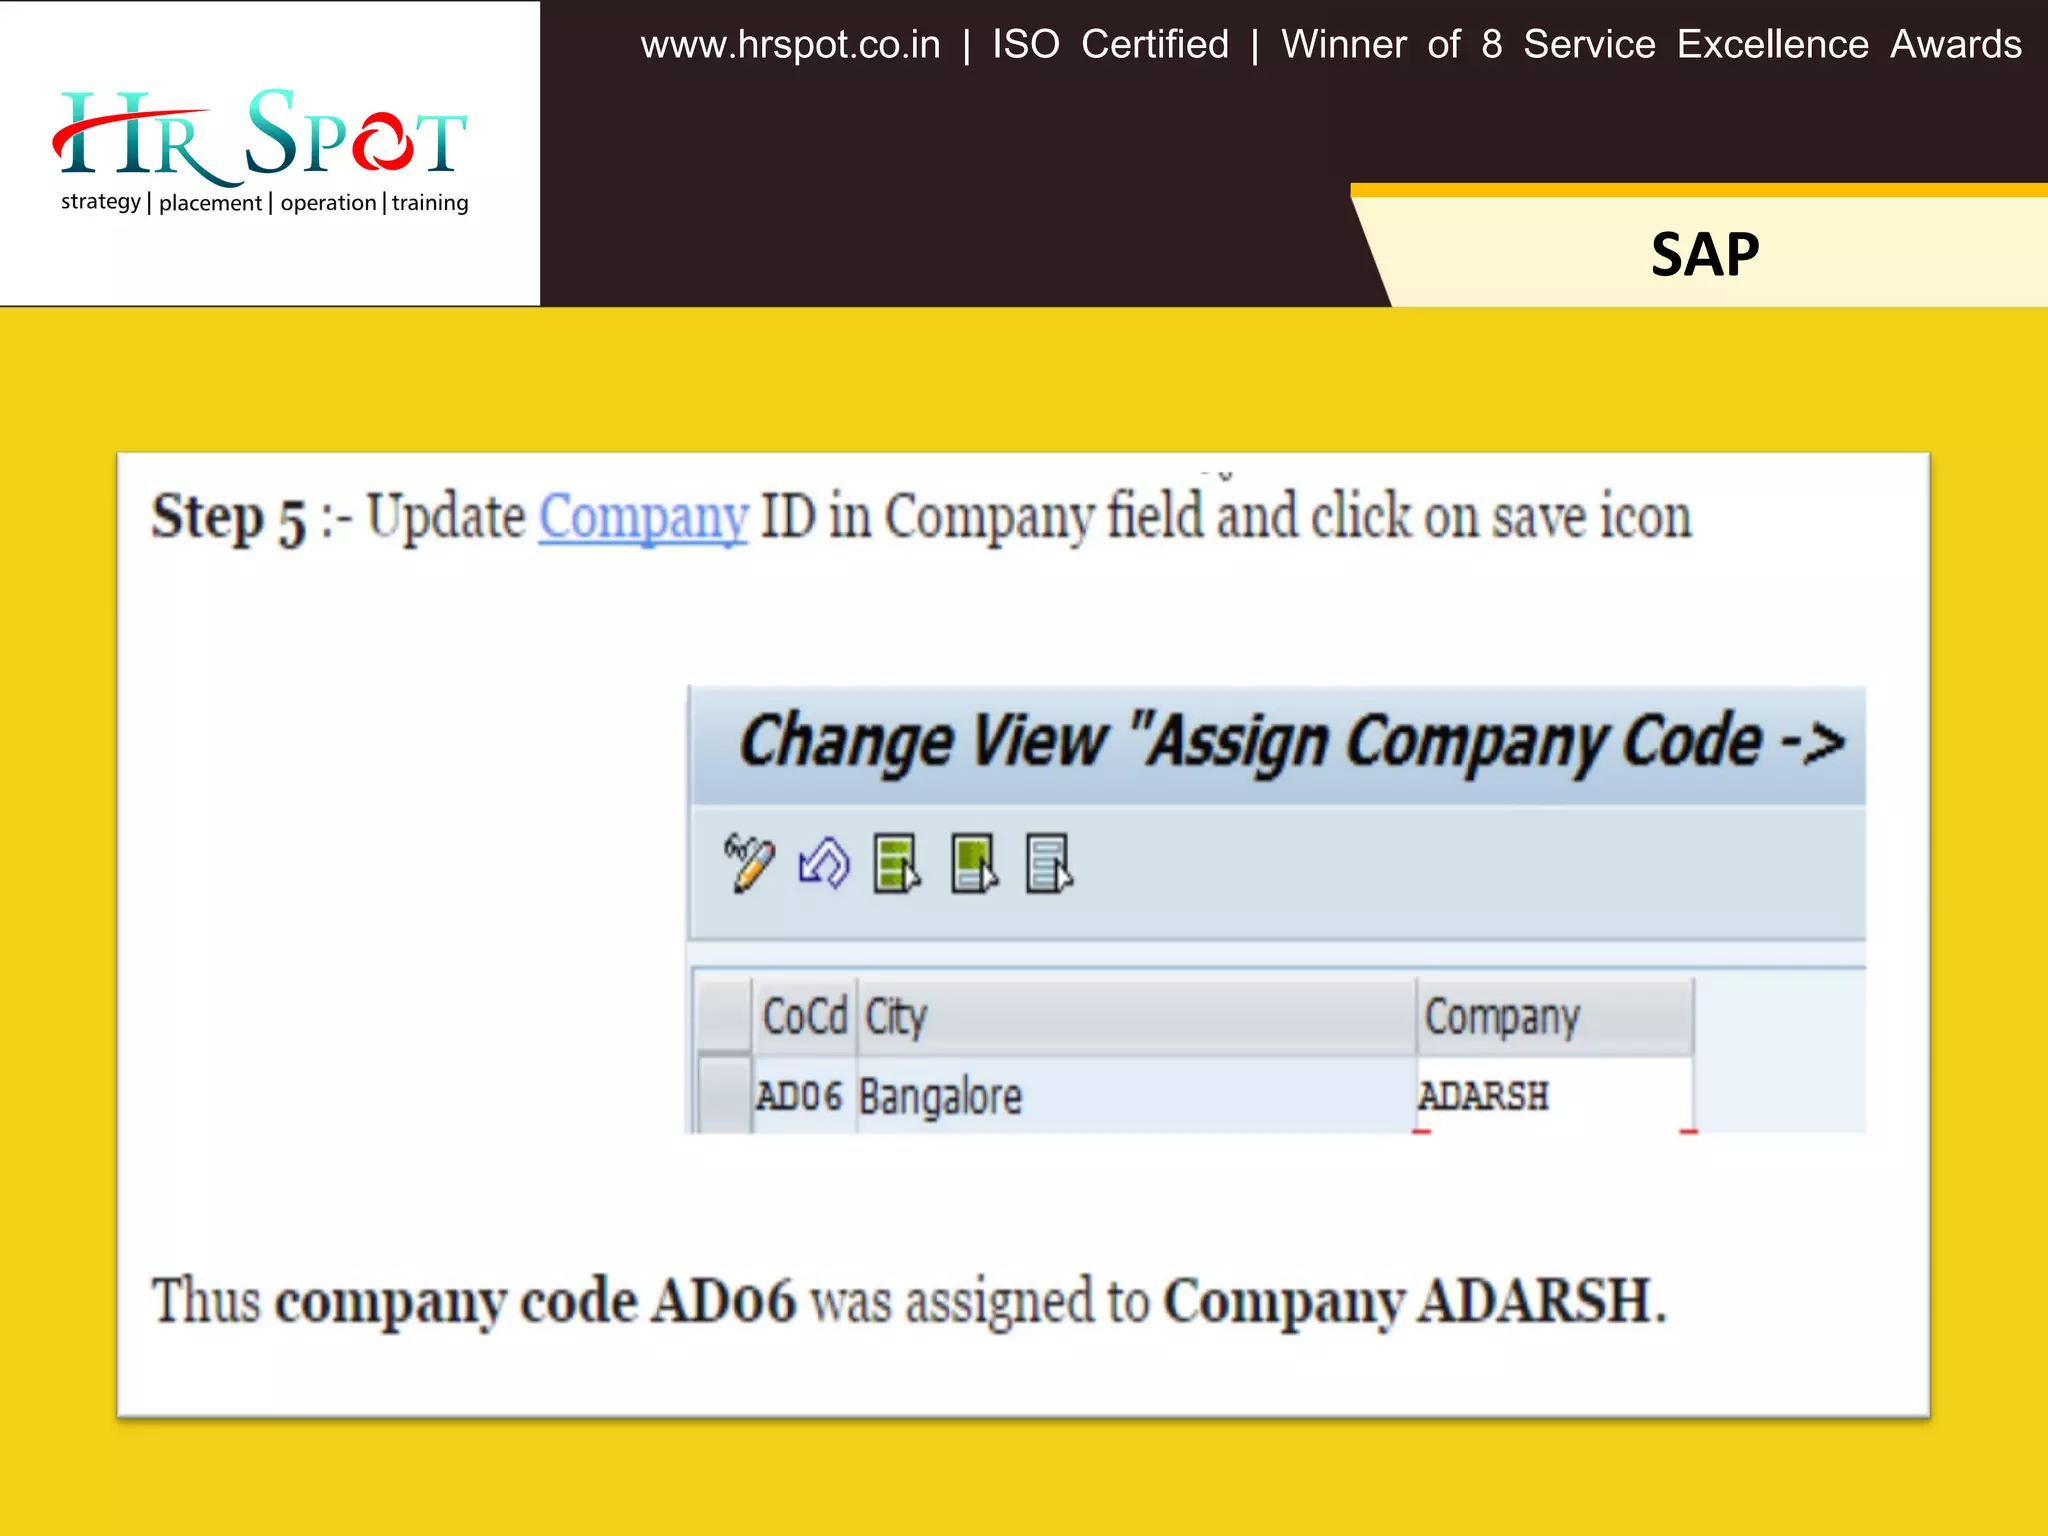Open the blue Company hyperlink in Step 5
Viewport: 2048px width, 1536px height.
pos(643,517)
